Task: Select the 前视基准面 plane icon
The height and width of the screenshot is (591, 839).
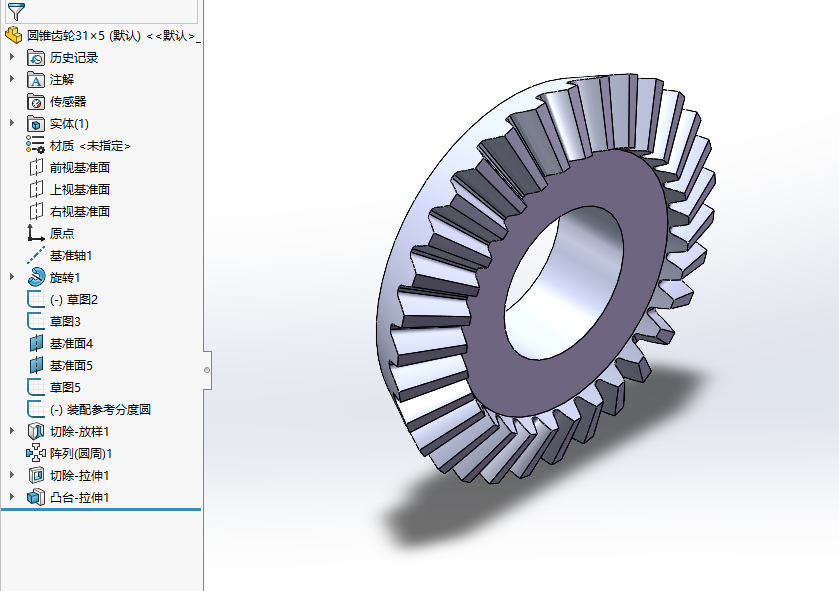Action: [x=35, y=167]
